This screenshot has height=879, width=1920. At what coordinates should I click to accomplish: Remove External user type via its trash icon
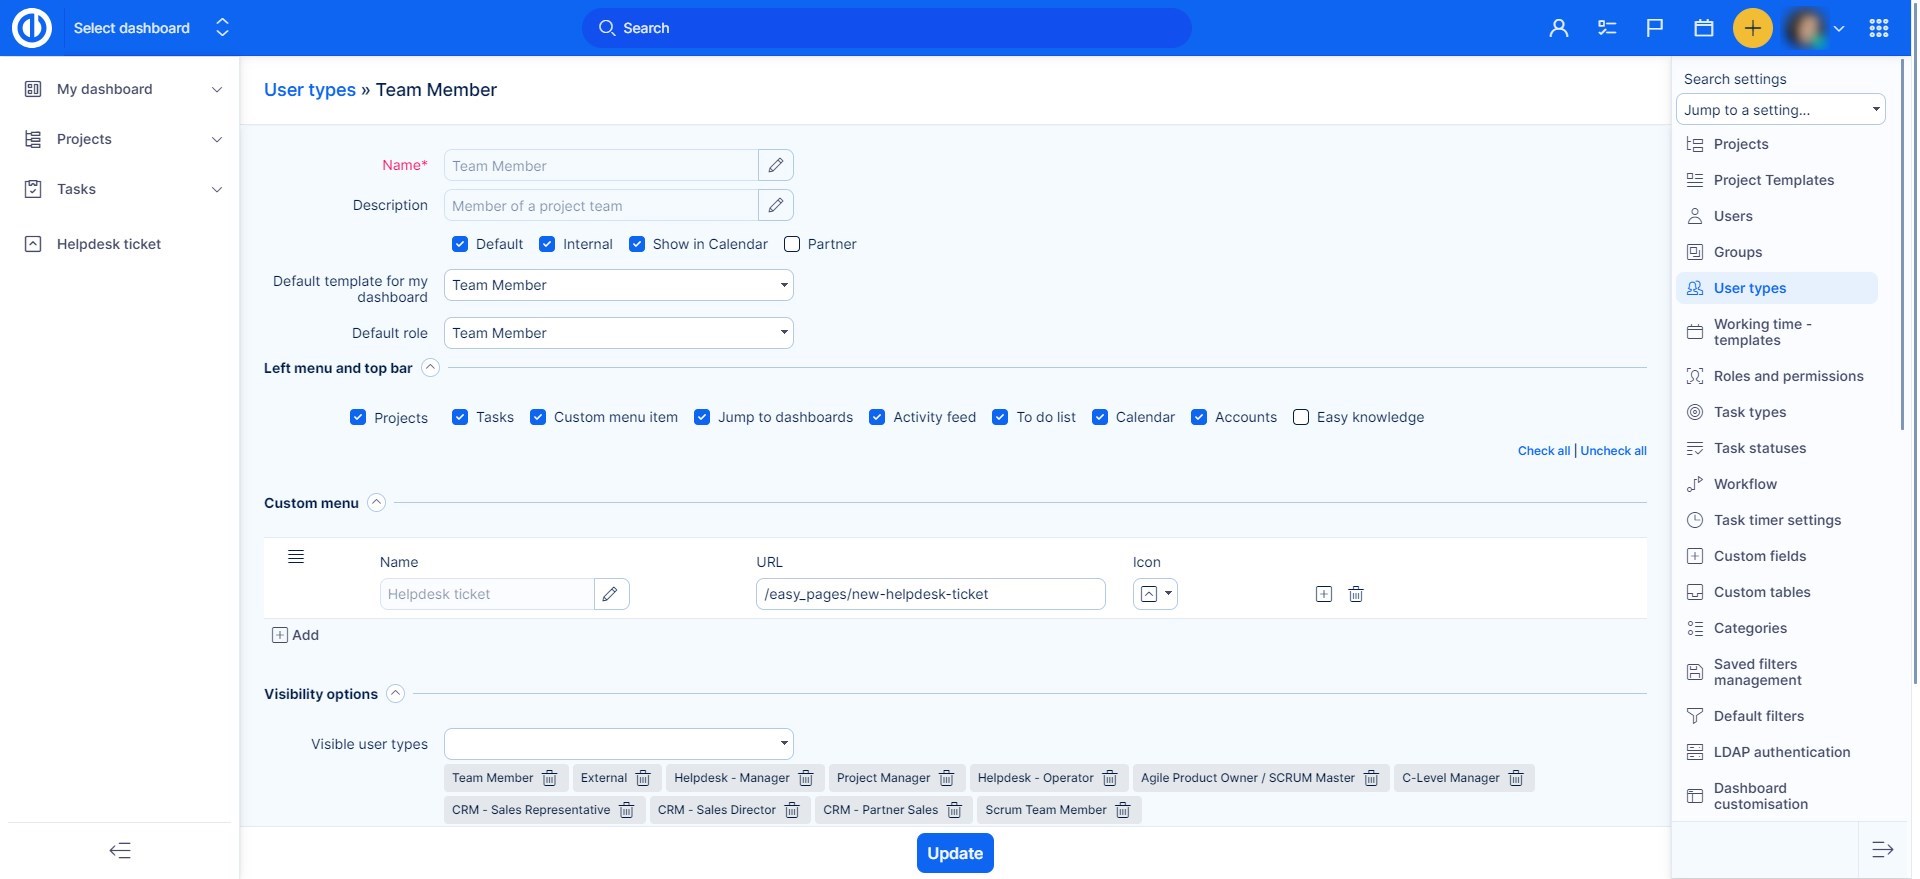643,778
